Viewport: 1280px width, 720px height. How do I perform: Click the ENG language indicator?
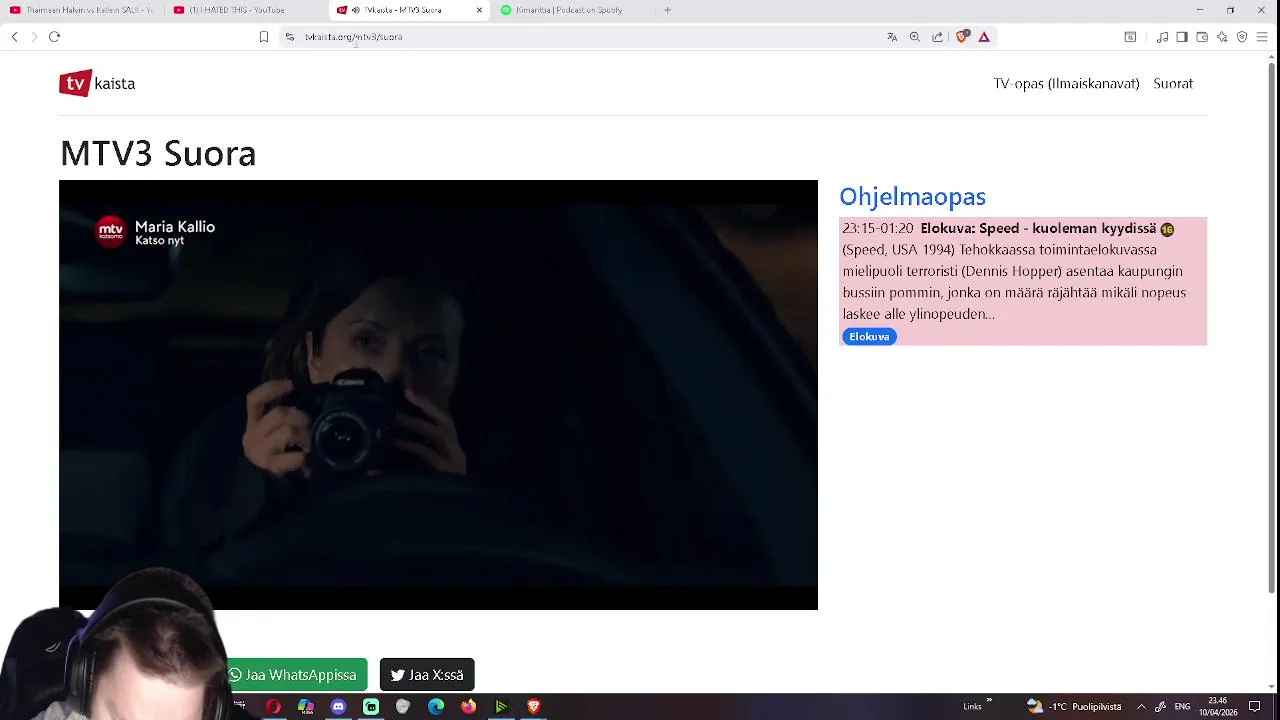point(1183,707)
